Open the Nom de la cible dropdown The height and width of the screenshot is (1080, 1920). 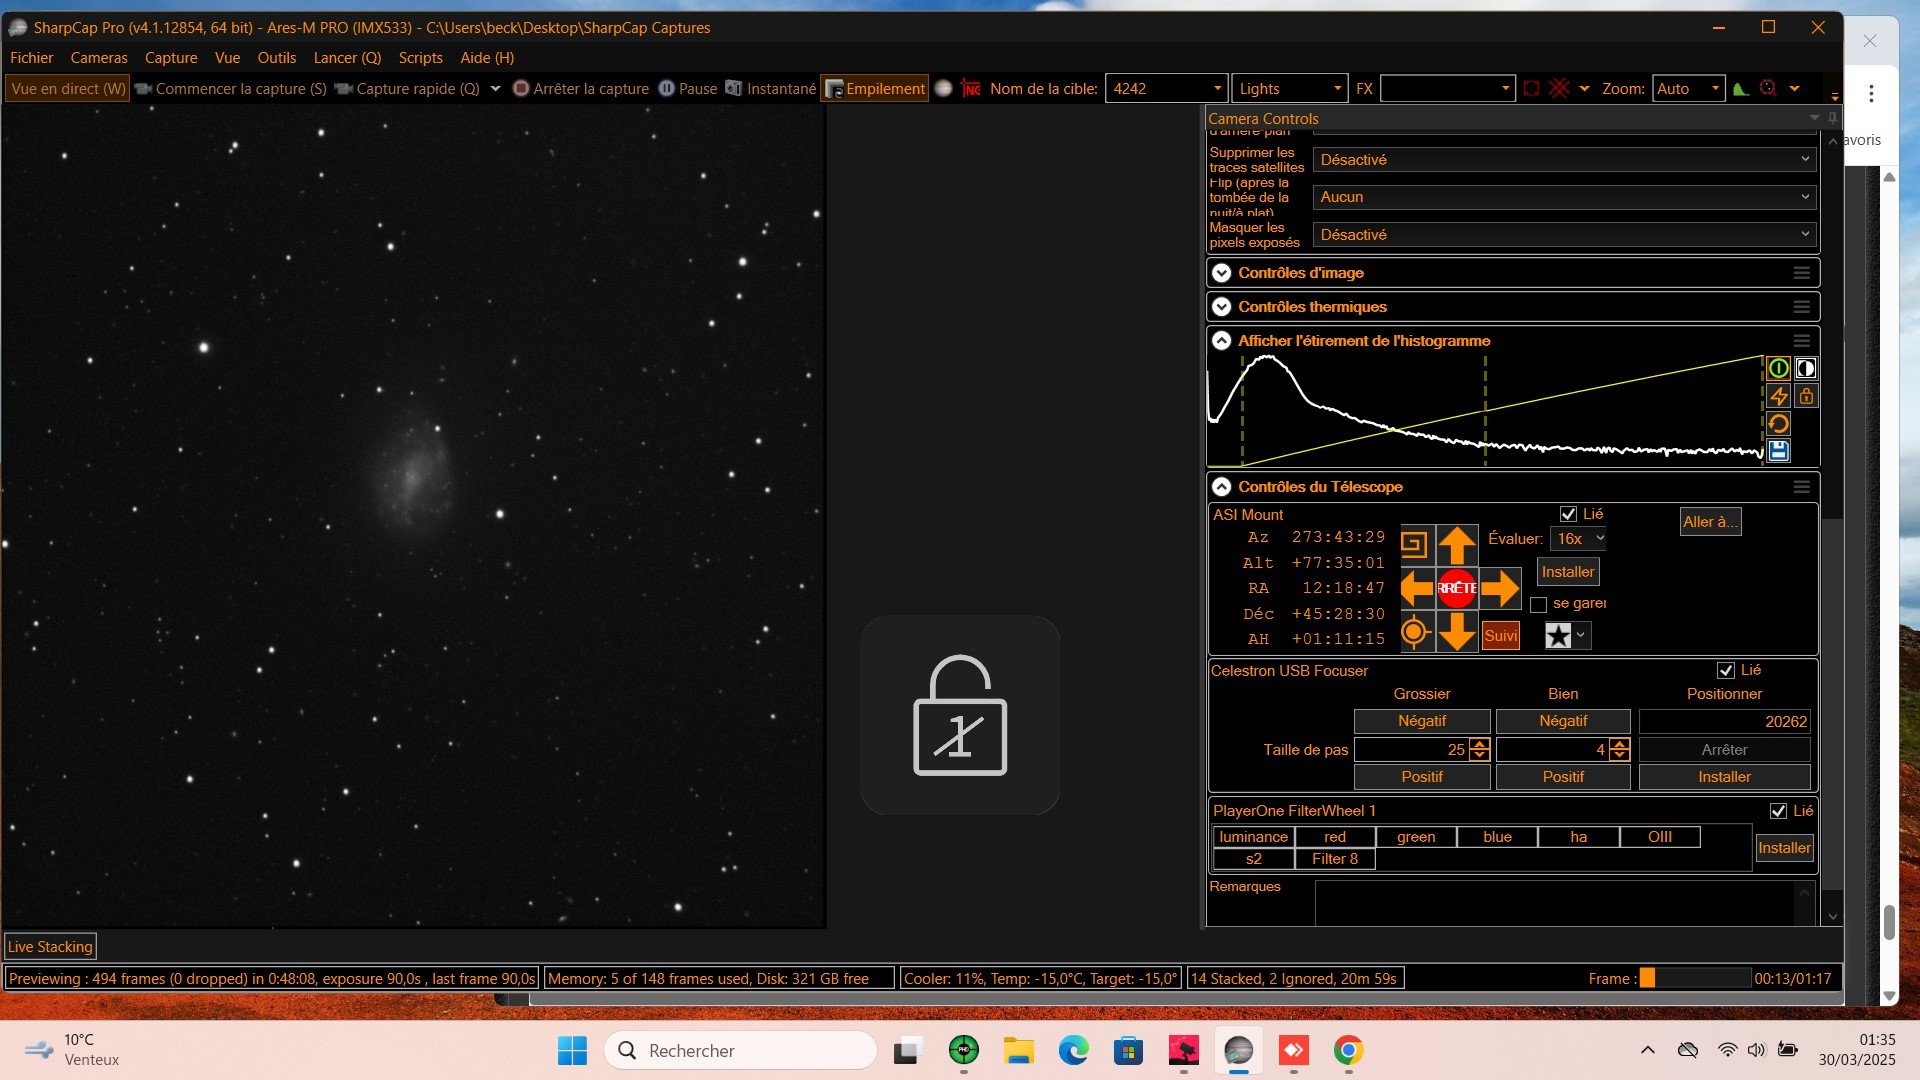tap(1217, 89)
